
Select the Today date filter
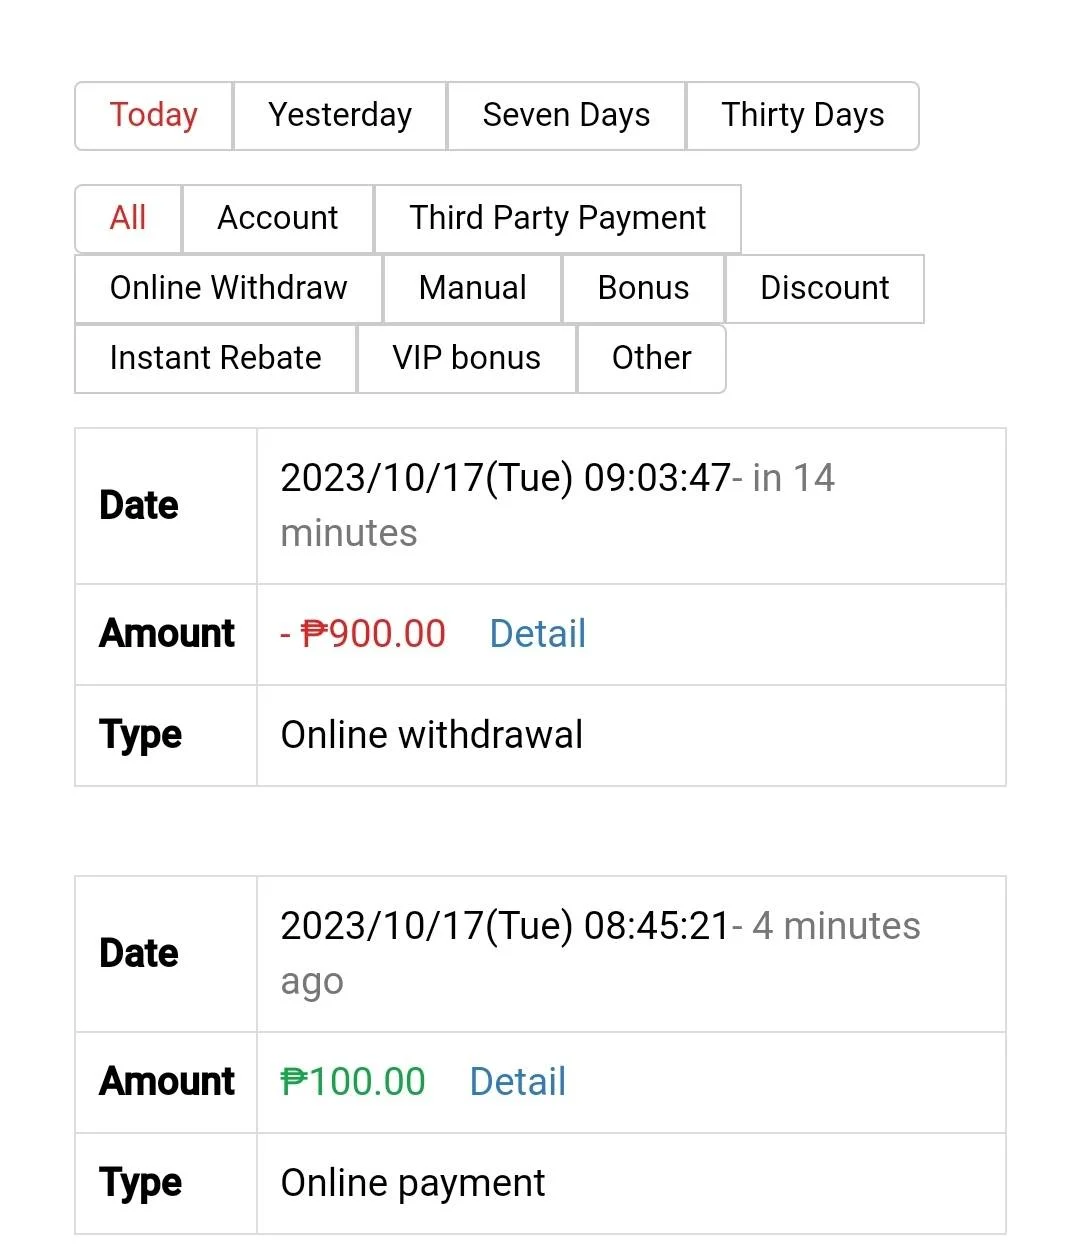coord(154,116)
